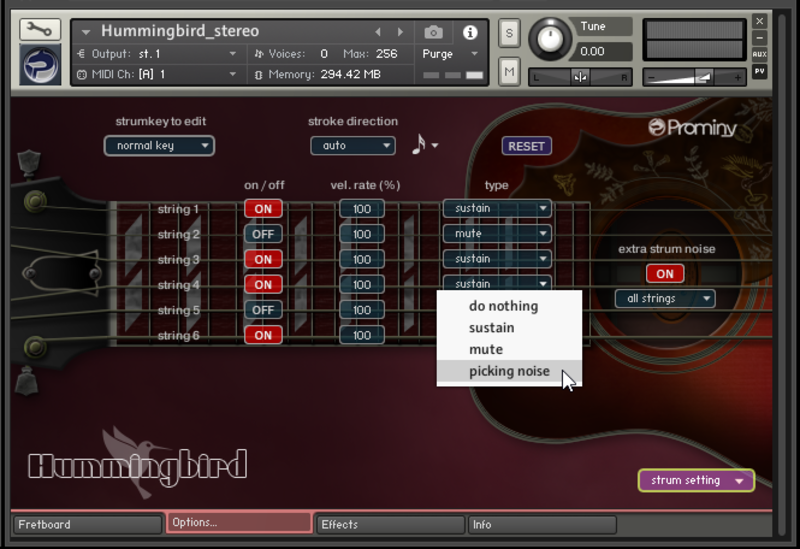
Task: Toggle string 4 ON switch
Action: [263, 285]
